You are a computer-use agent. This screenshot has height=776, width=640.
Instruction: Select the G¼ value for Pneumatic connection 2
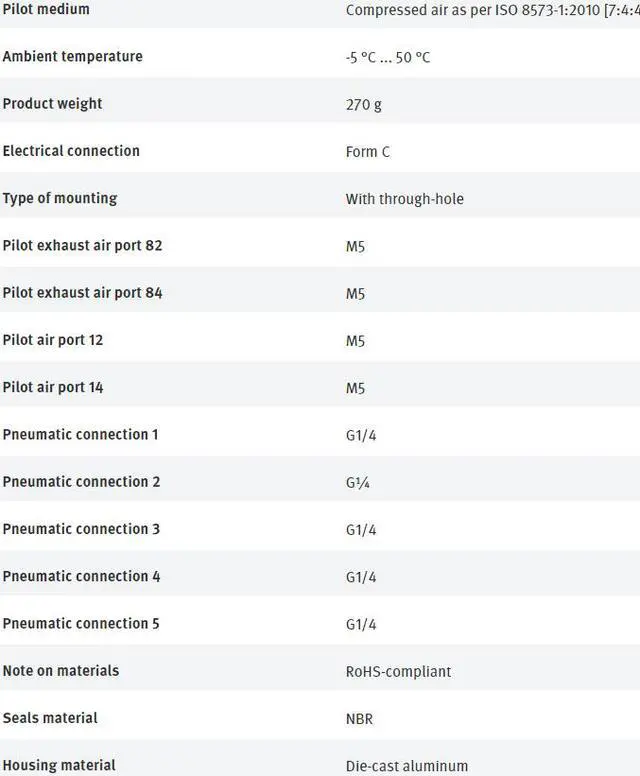(358, 482)
